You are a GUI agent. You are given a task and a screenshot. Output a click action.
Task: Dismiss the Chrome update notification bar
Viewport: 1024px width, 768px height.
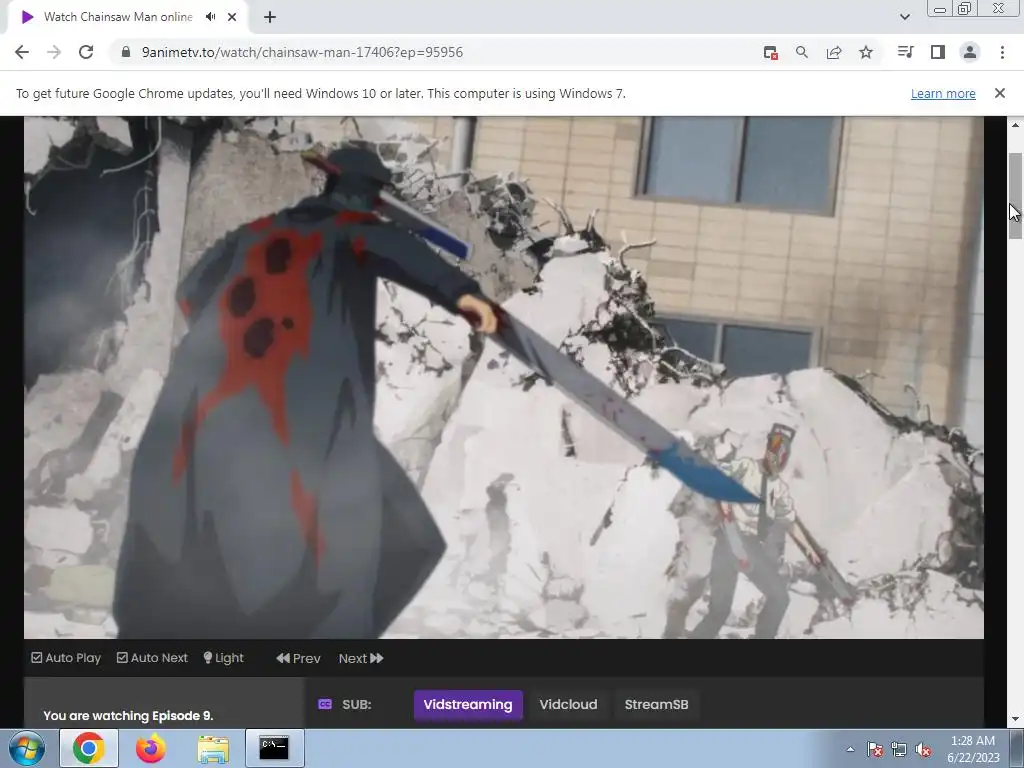point(999,93)
